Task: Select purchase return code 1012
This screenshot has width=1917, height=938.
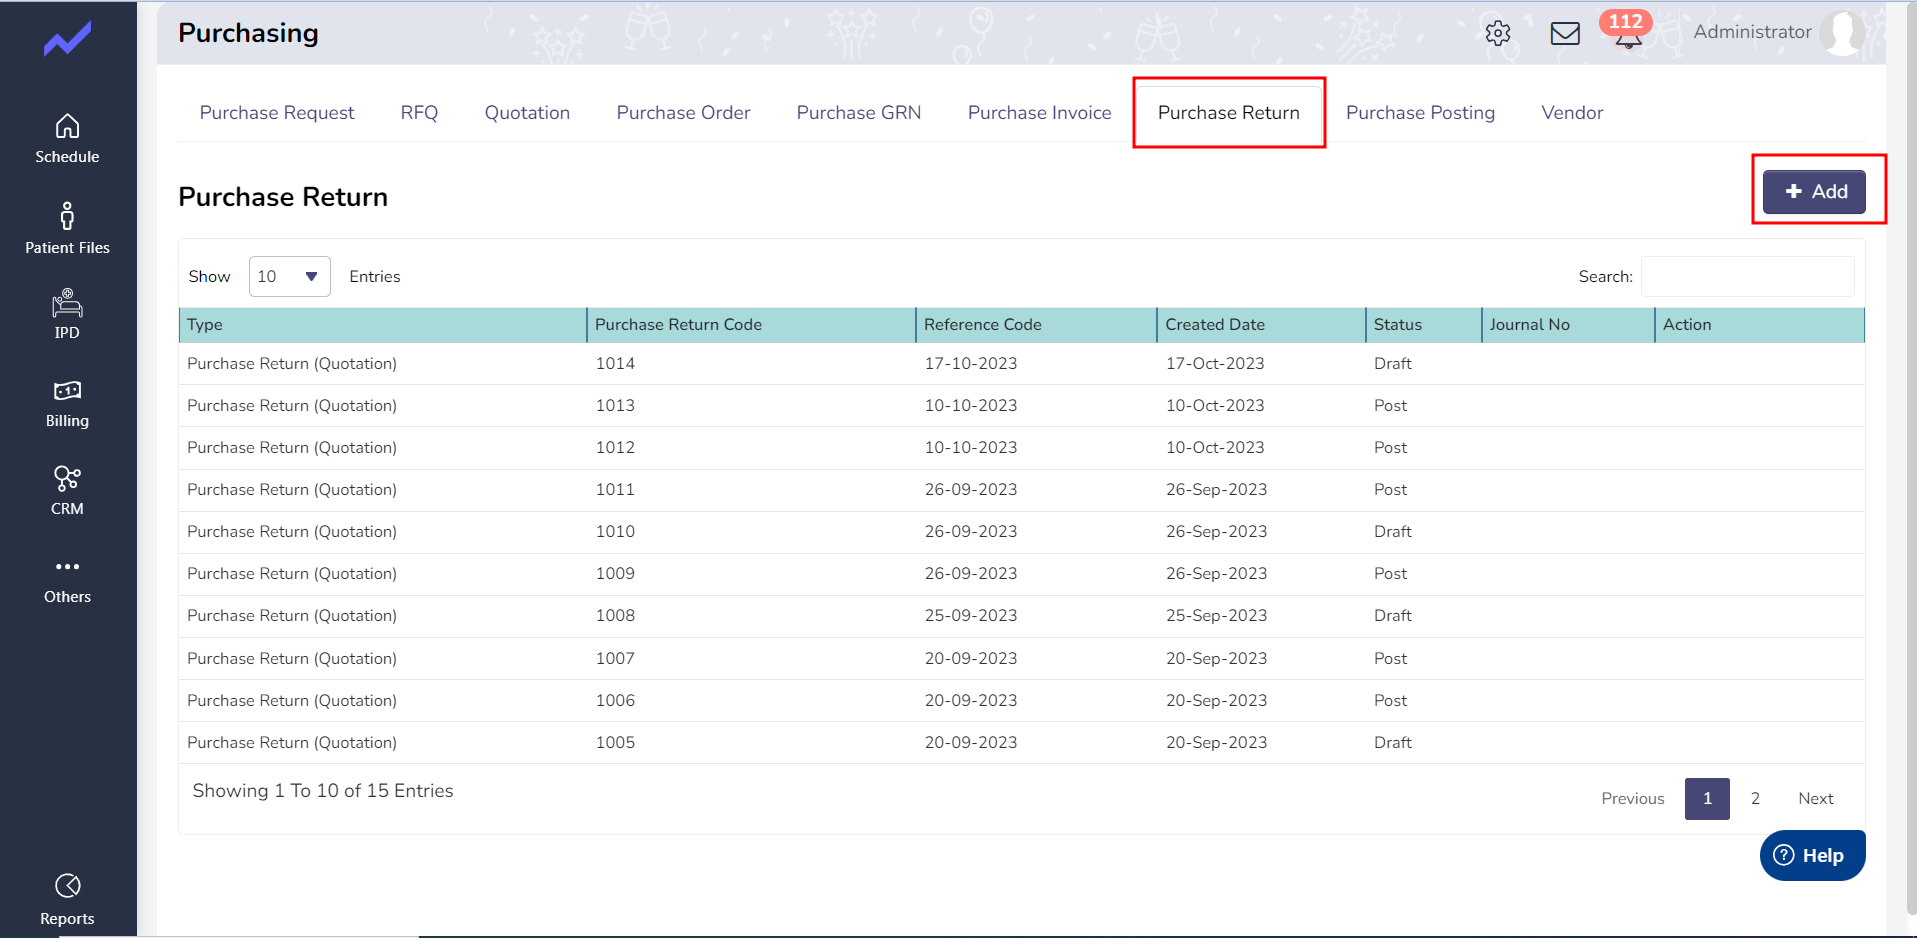Action: pyautogui.click(x=615, y=448)
